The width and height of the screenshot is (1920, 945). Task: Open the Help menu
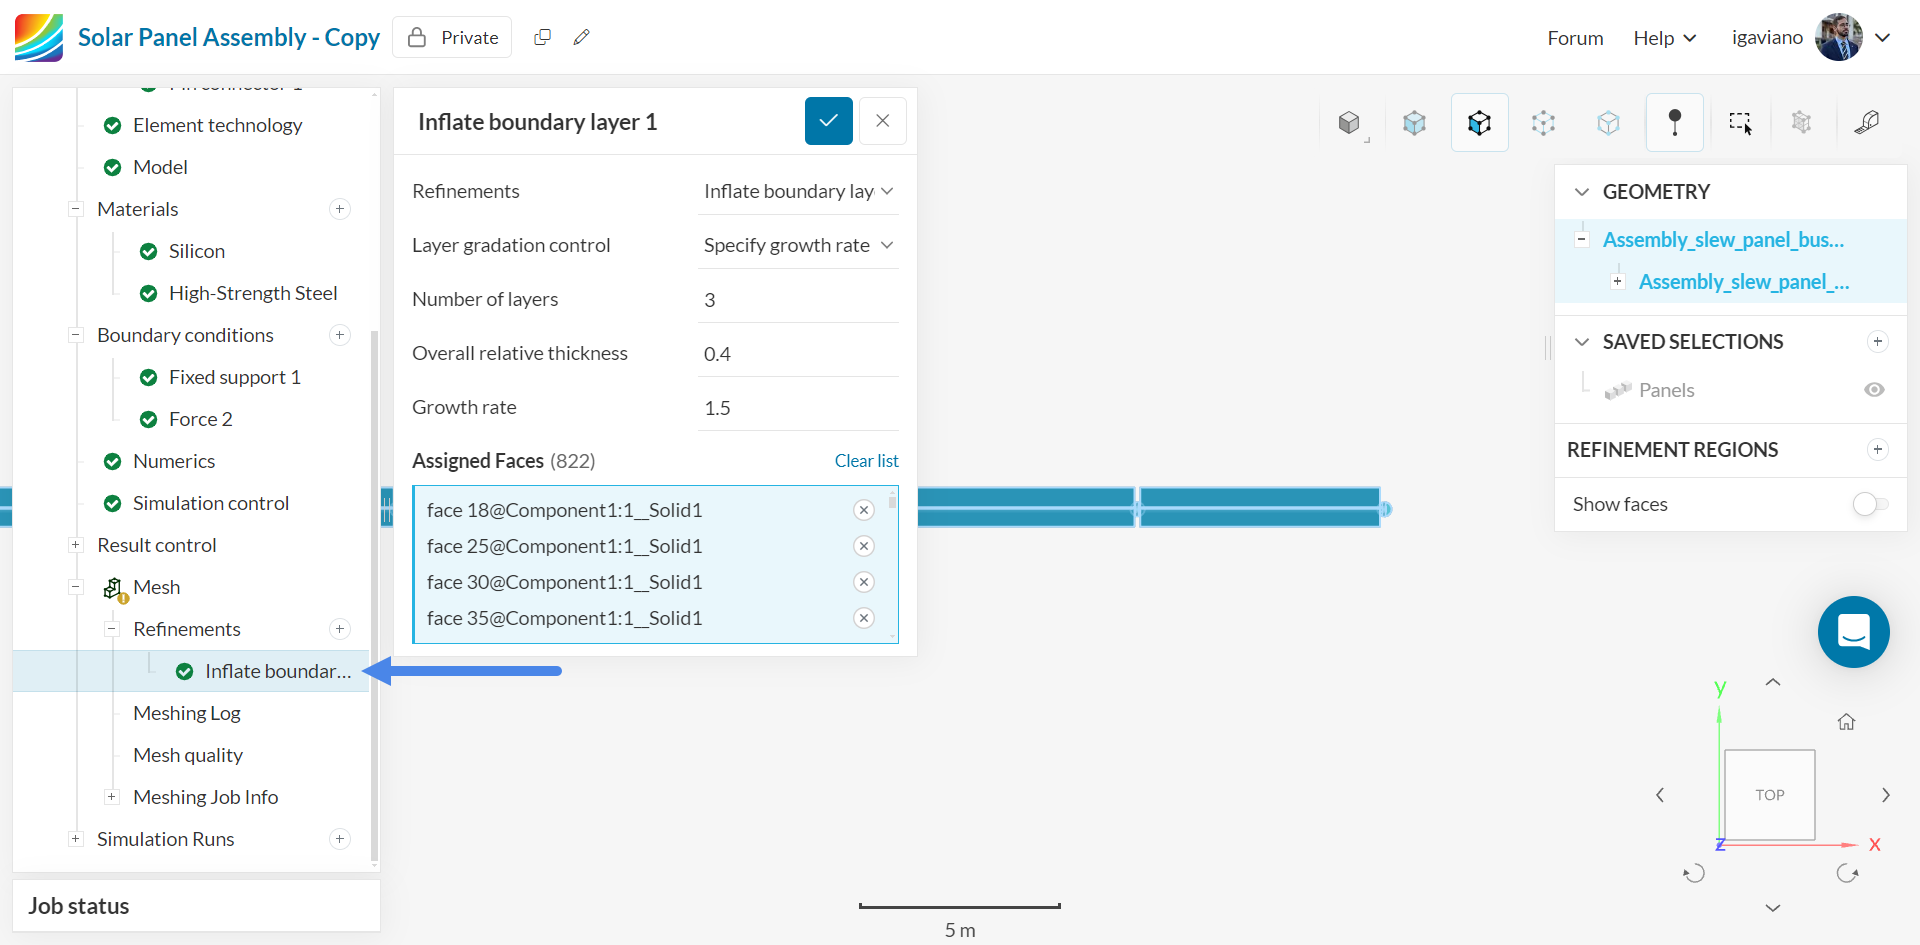point(1662,37)
